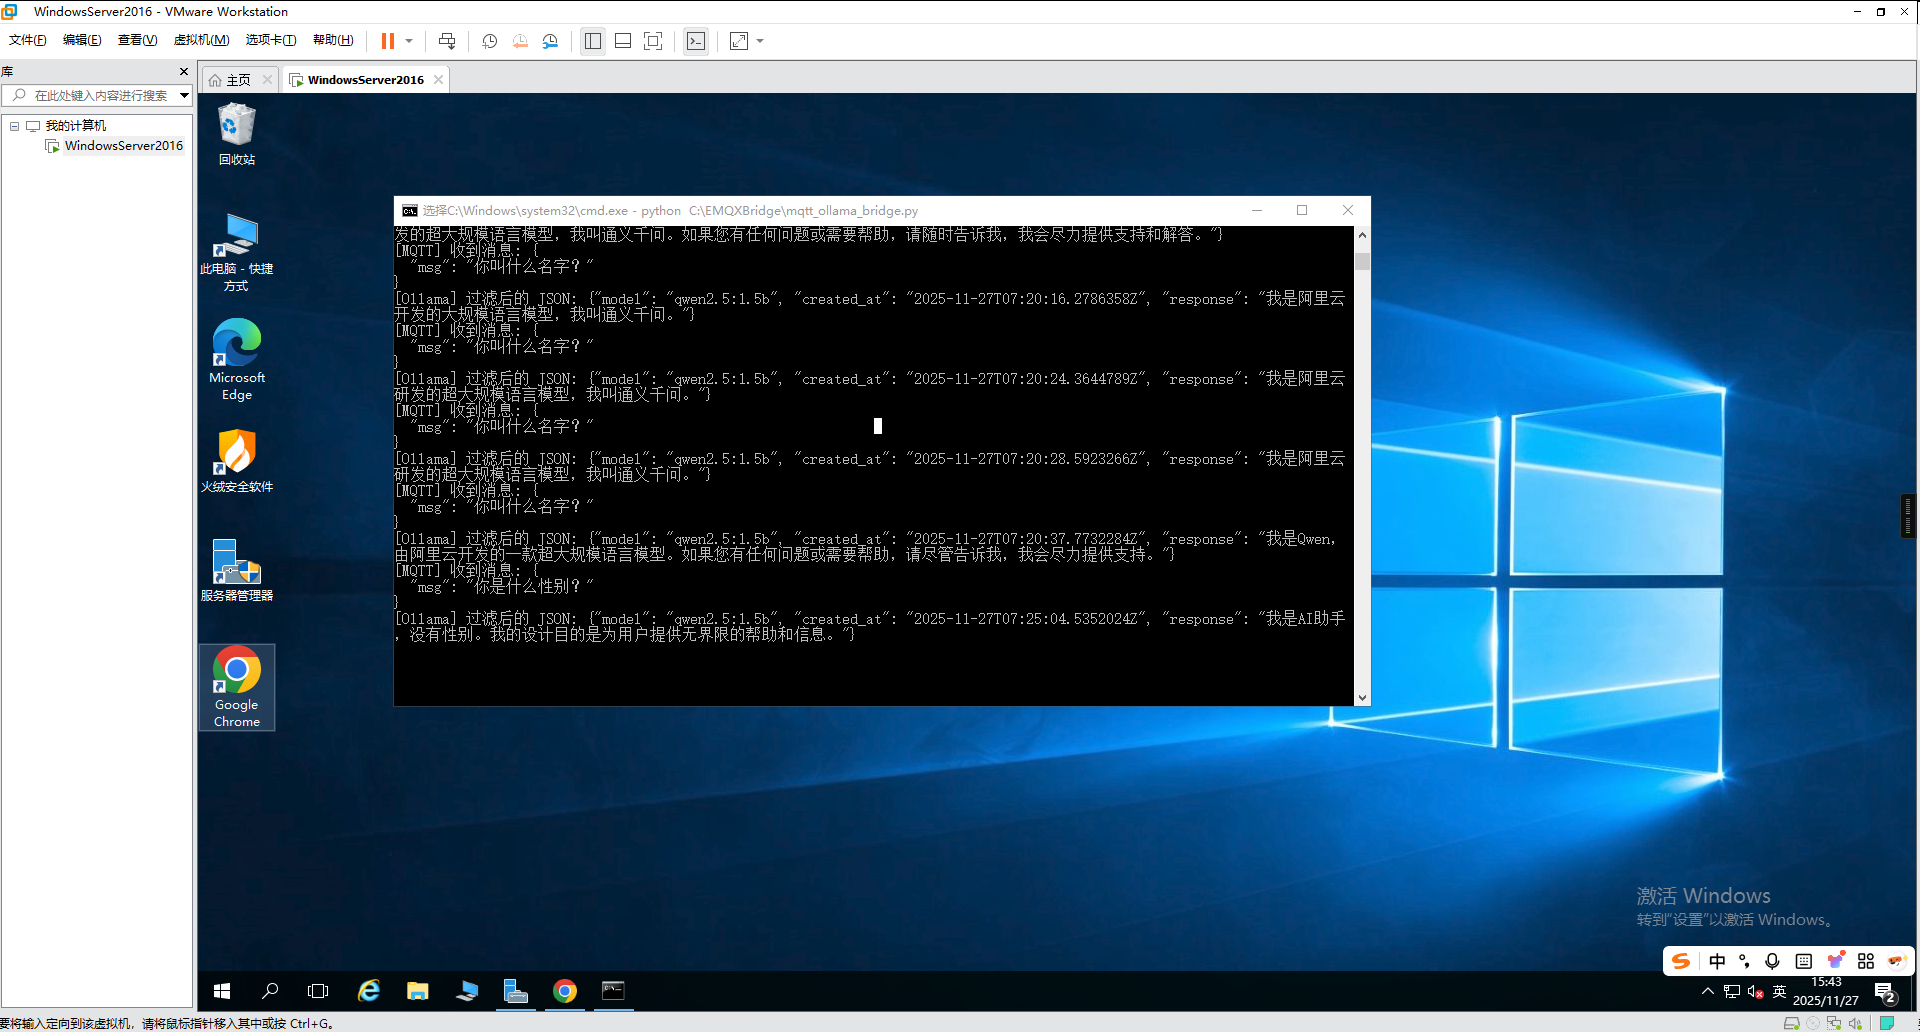Viewport: 1920px width, 1032px height.
Task: Open Task View from the taskbar
Action: point(318,991)
